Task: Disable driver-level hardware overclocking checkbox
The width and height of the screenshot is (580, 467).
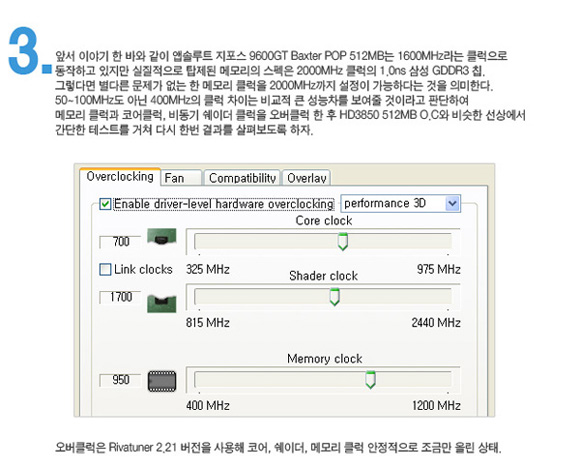Action: coord(105,204)
